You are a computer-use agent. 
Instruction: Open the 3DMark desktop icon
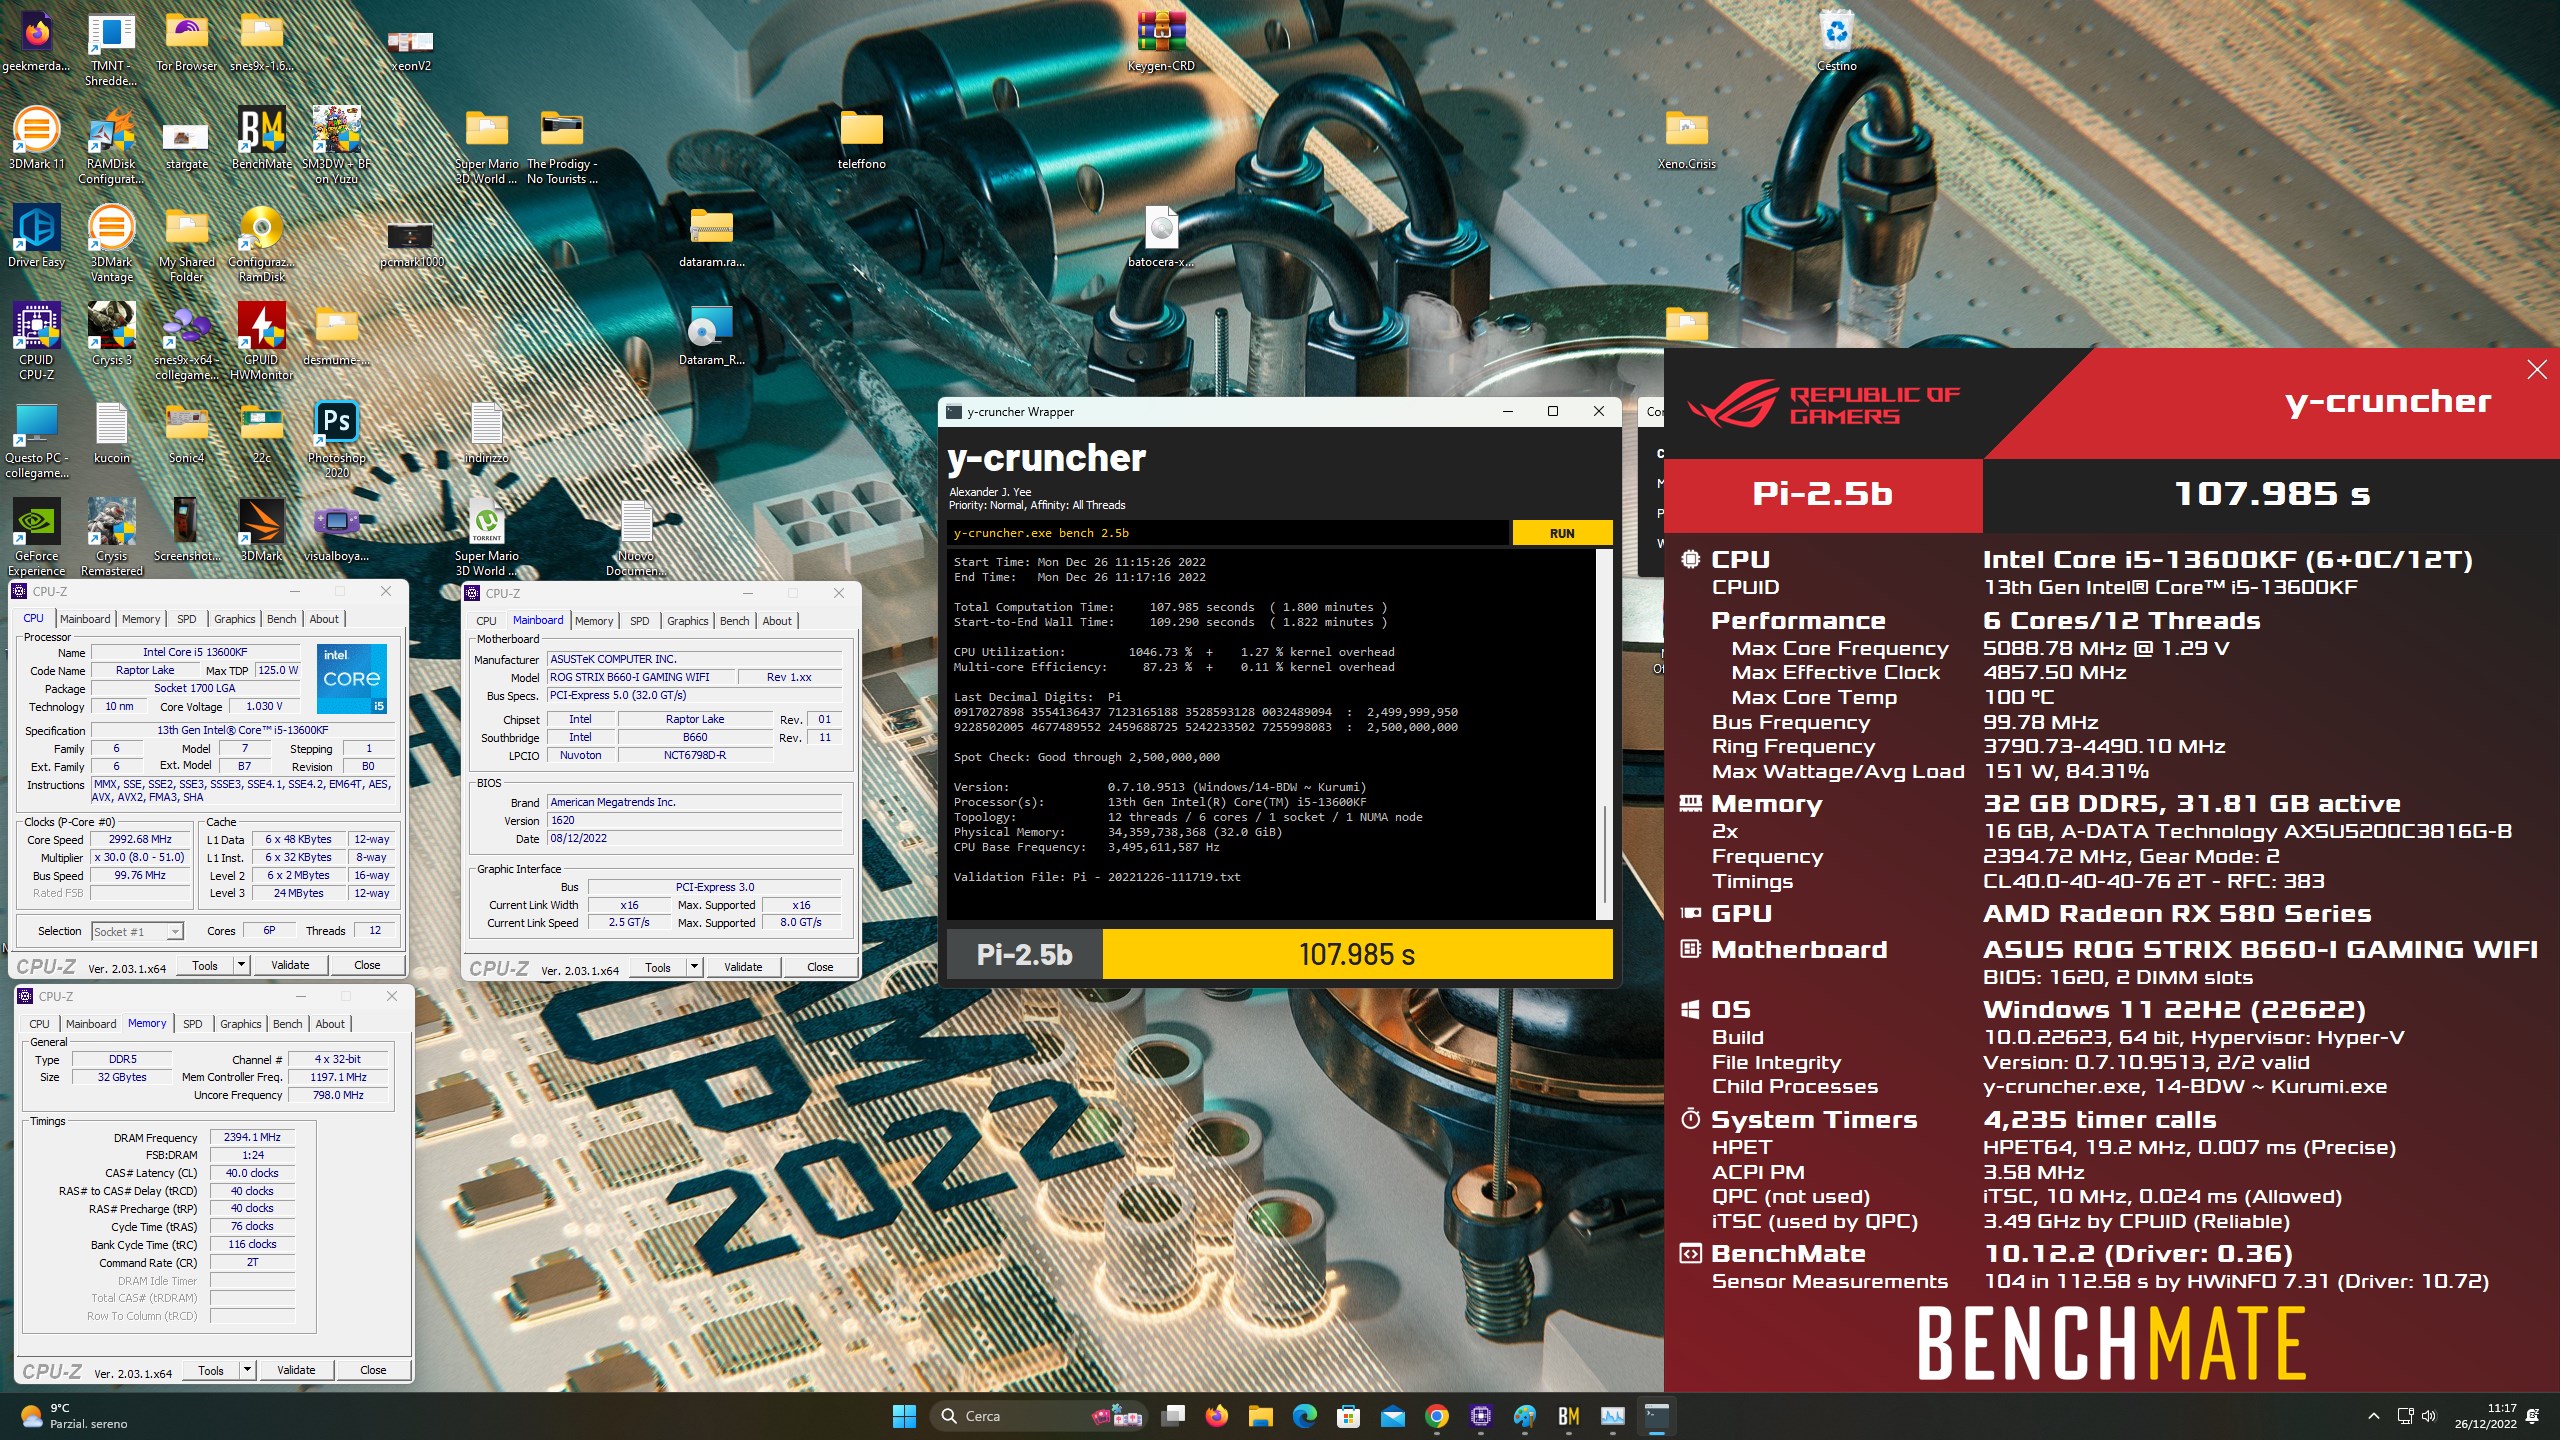[261, 530]
